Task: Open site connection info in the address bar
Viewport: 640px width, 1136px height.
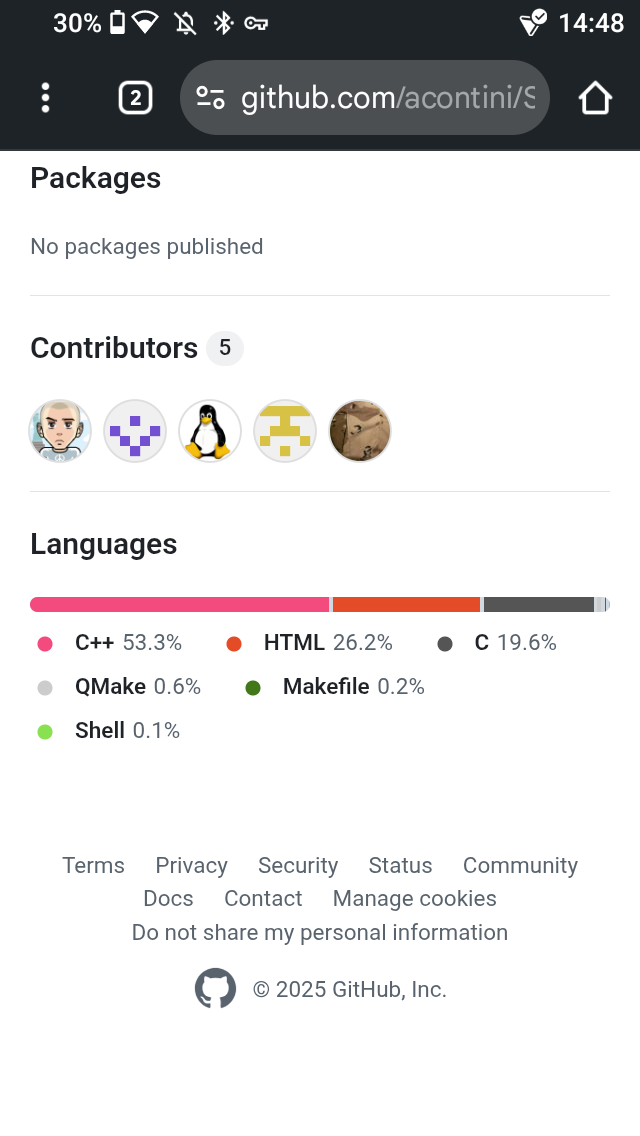Action: click(x=213, y=98)
